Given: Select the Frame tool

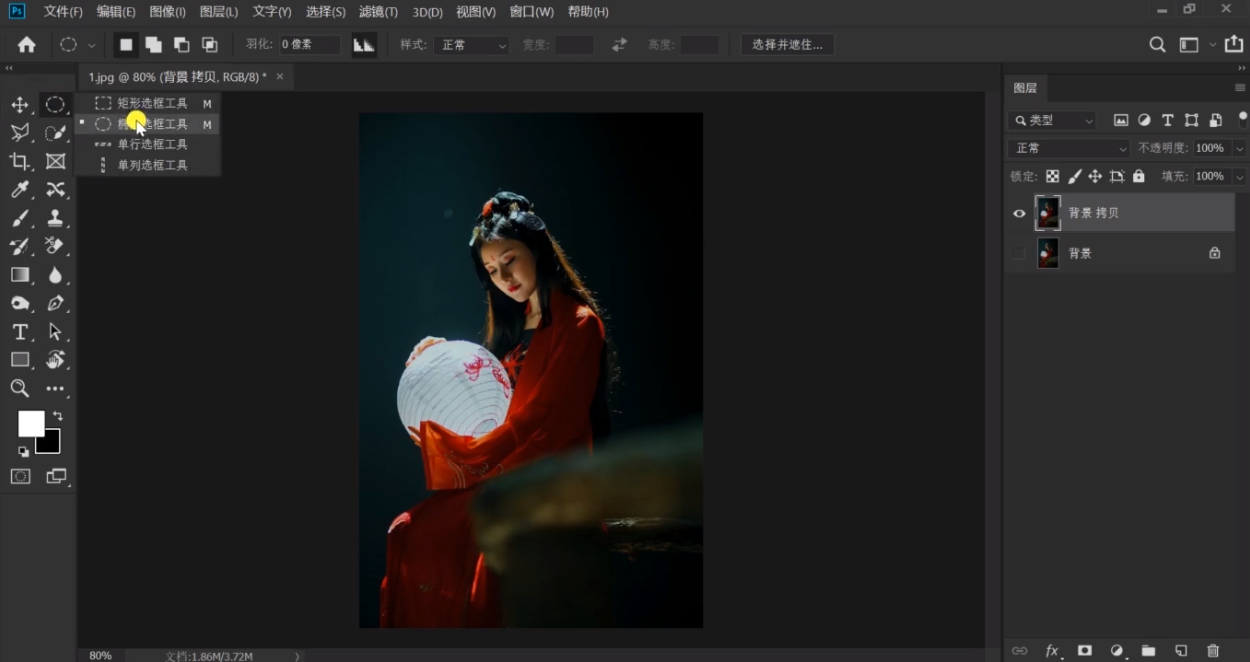Looking at the screenshot, I should [55, 161].
